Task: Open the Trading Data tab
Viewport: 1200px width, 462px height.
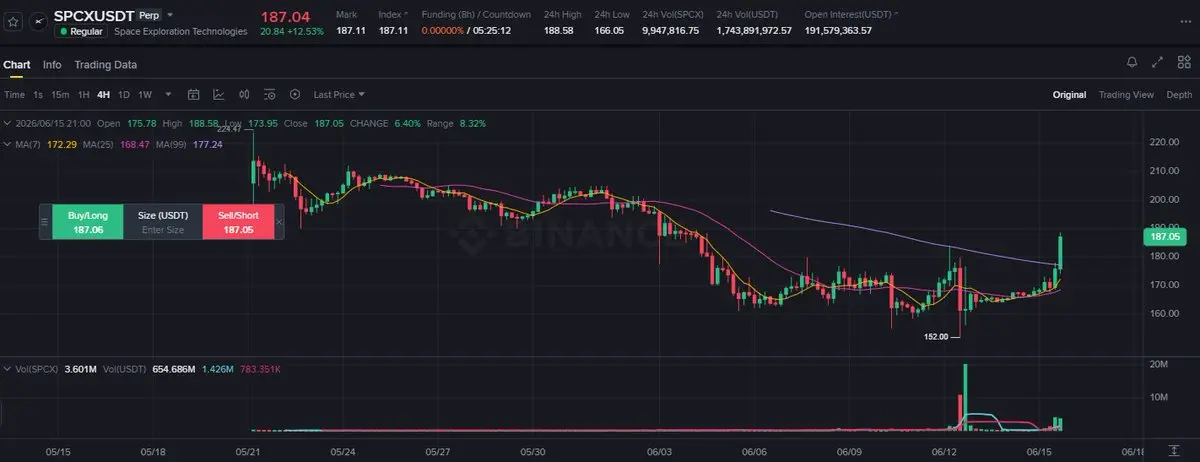Action: (x=105, y=64)
